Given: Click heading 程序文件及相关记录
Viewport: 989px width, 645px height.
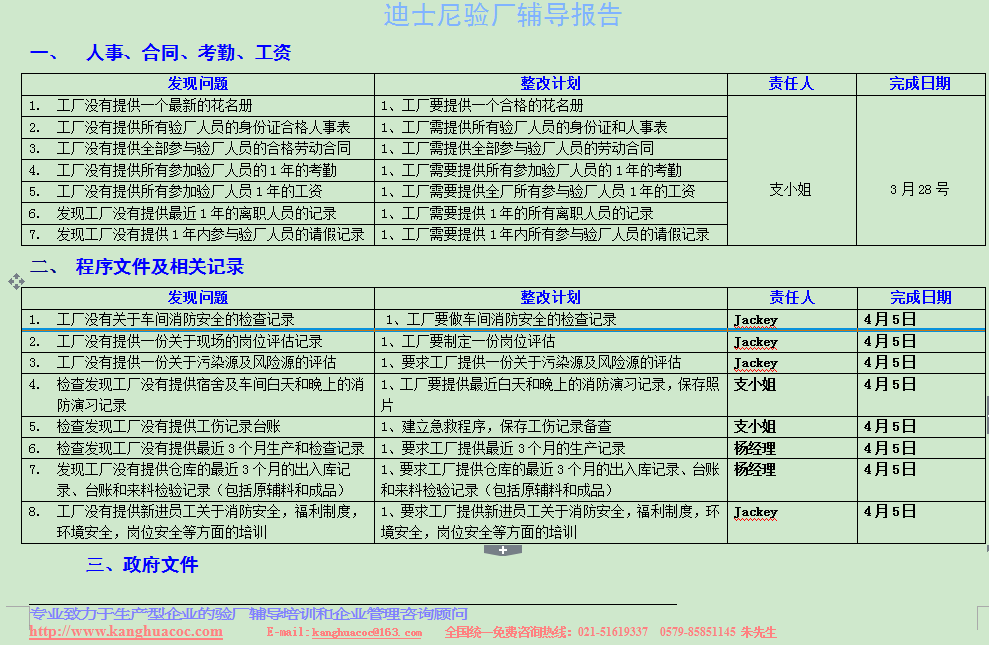Looking at the screenshot, I should point(160,267).
